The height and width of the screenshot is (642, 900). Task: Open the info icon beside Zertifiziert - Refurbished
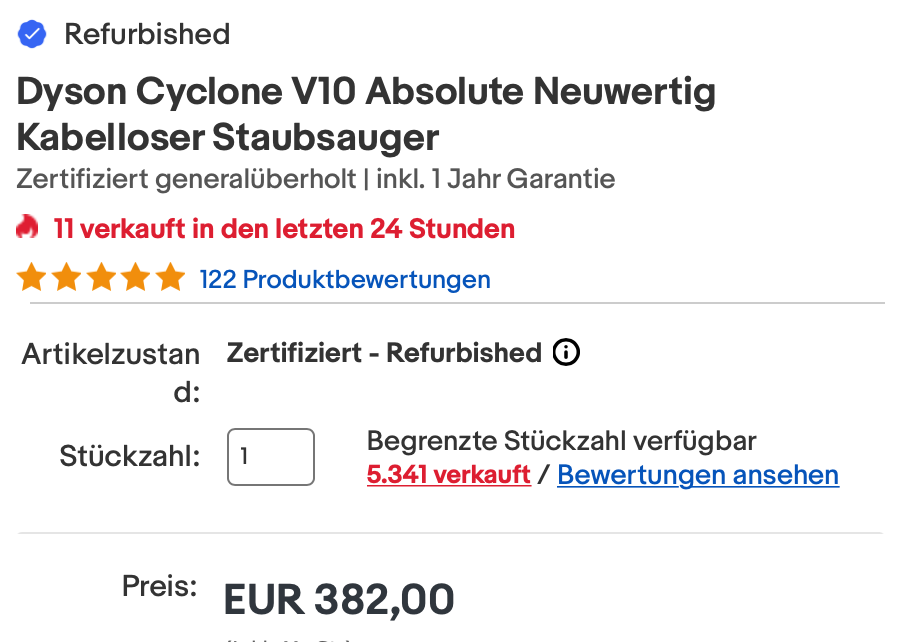coord(566,353)
